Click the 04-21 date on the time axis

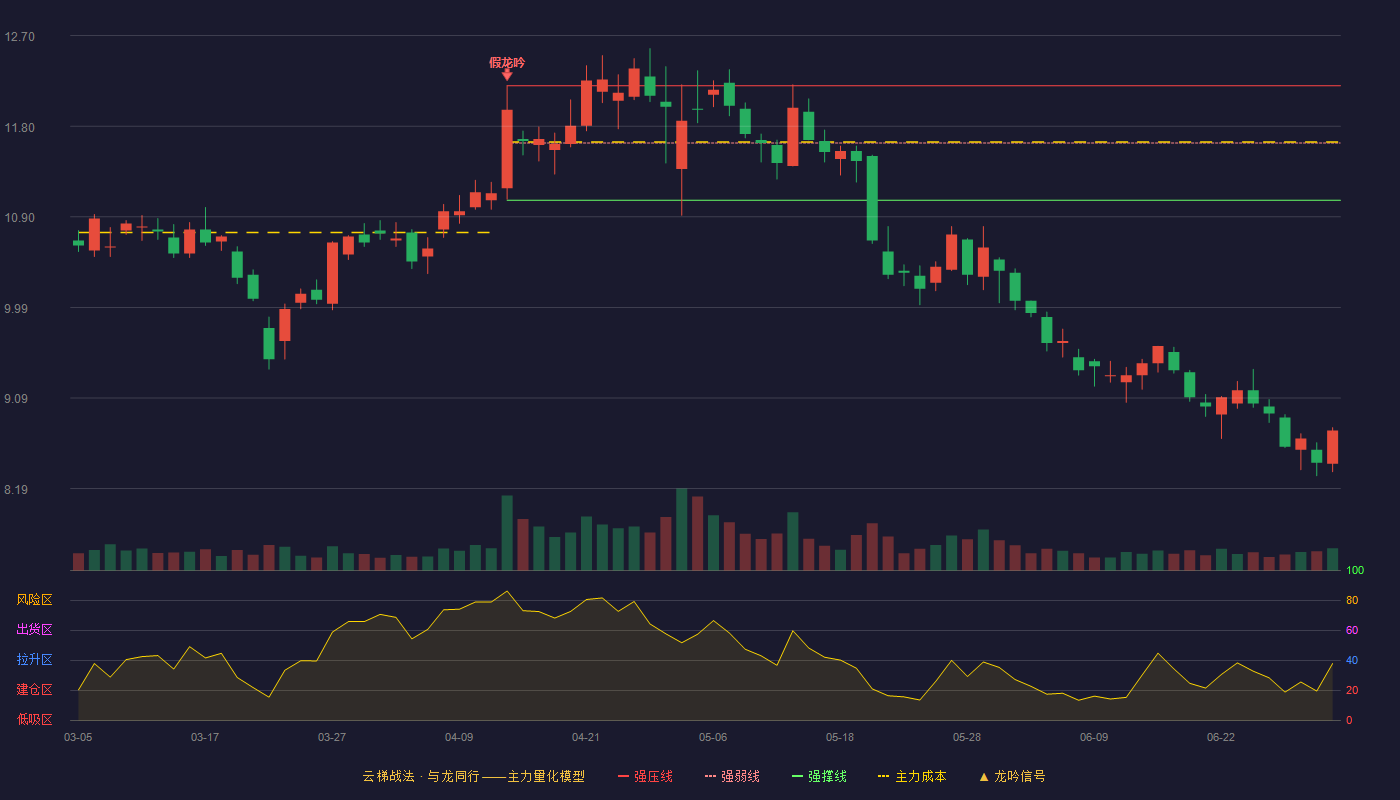[586, 737]
